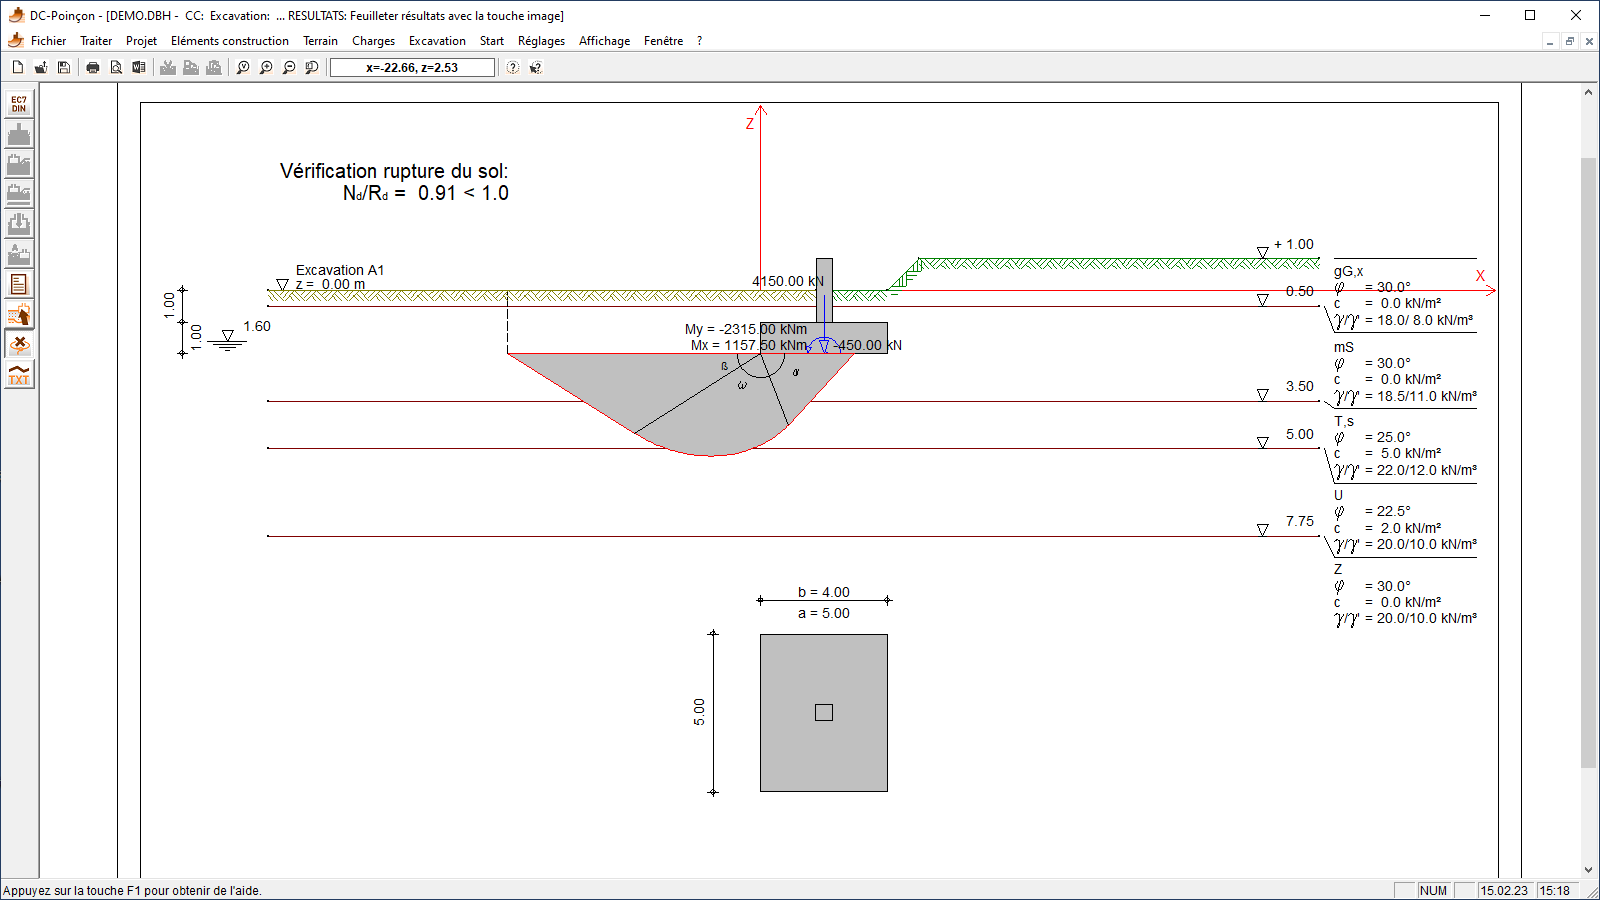This screenshot has height=900, width=1600.
Task: Open the Start menu item
Action: (491, 41)
